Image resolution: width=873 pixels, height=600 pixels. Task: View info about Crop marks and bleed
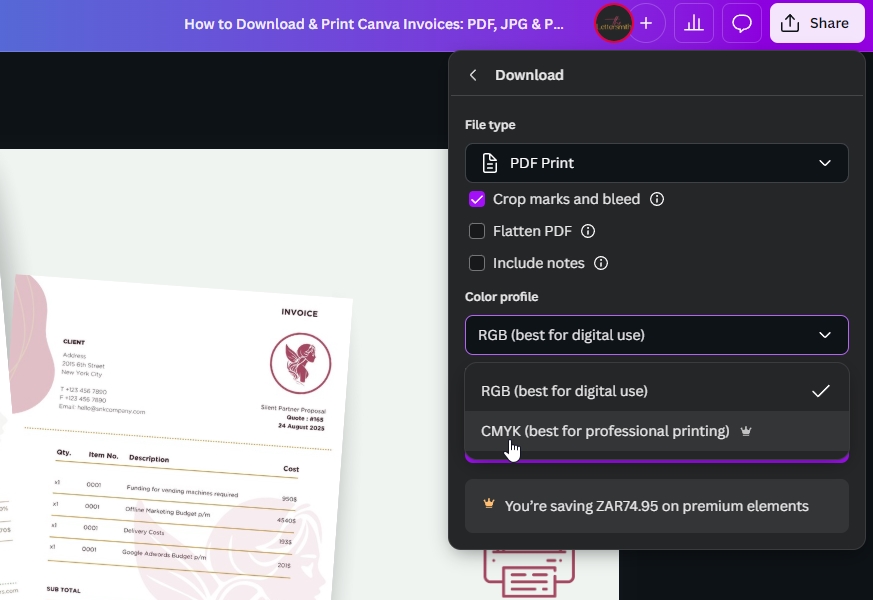pos(655,199)
